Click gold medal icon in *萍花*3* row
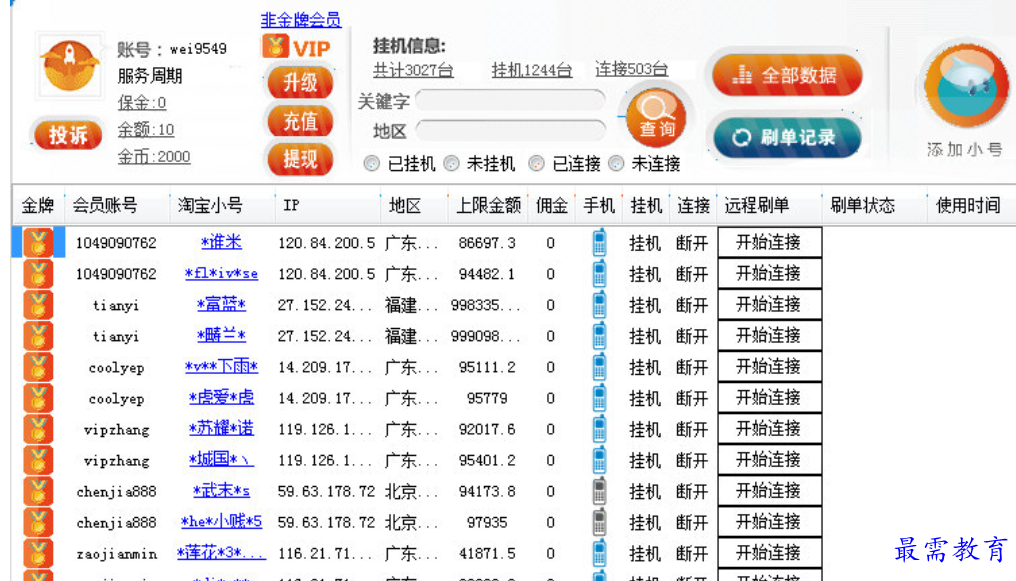Screen dimensions: 1016x581 click(x=38, y=554)
